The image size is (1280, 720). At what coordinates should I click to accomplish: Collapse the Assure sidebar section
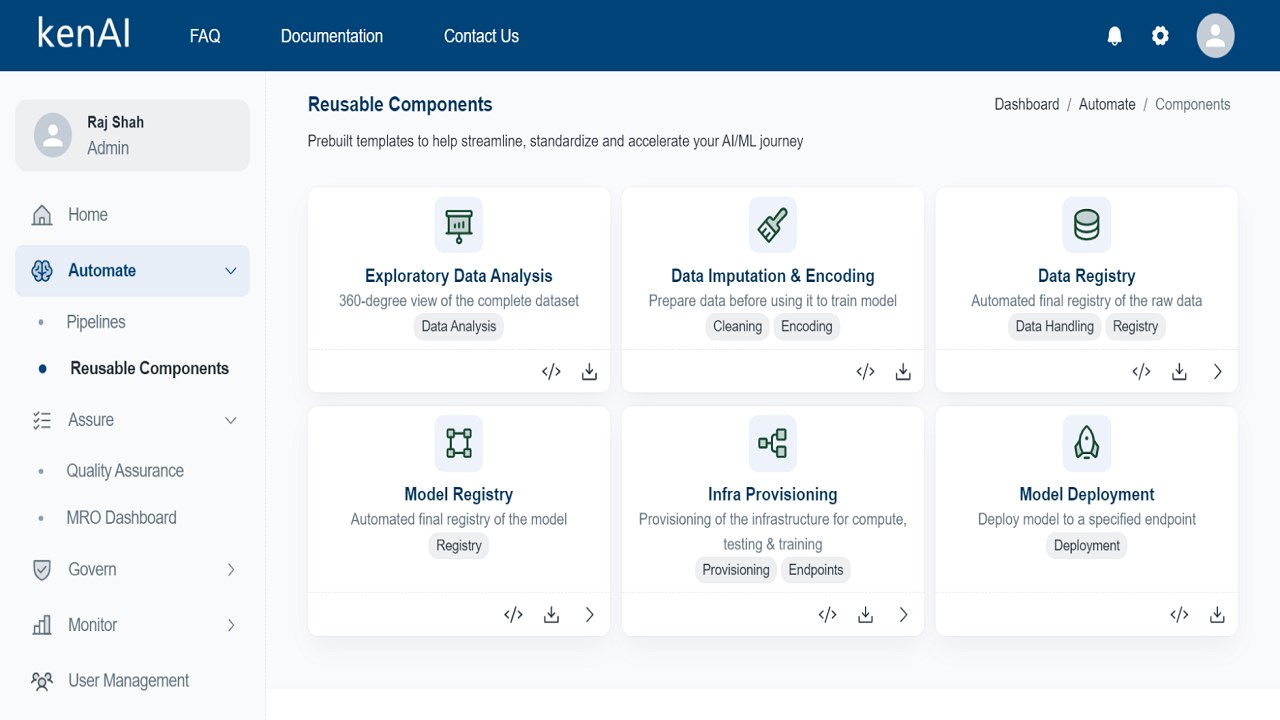231,420
